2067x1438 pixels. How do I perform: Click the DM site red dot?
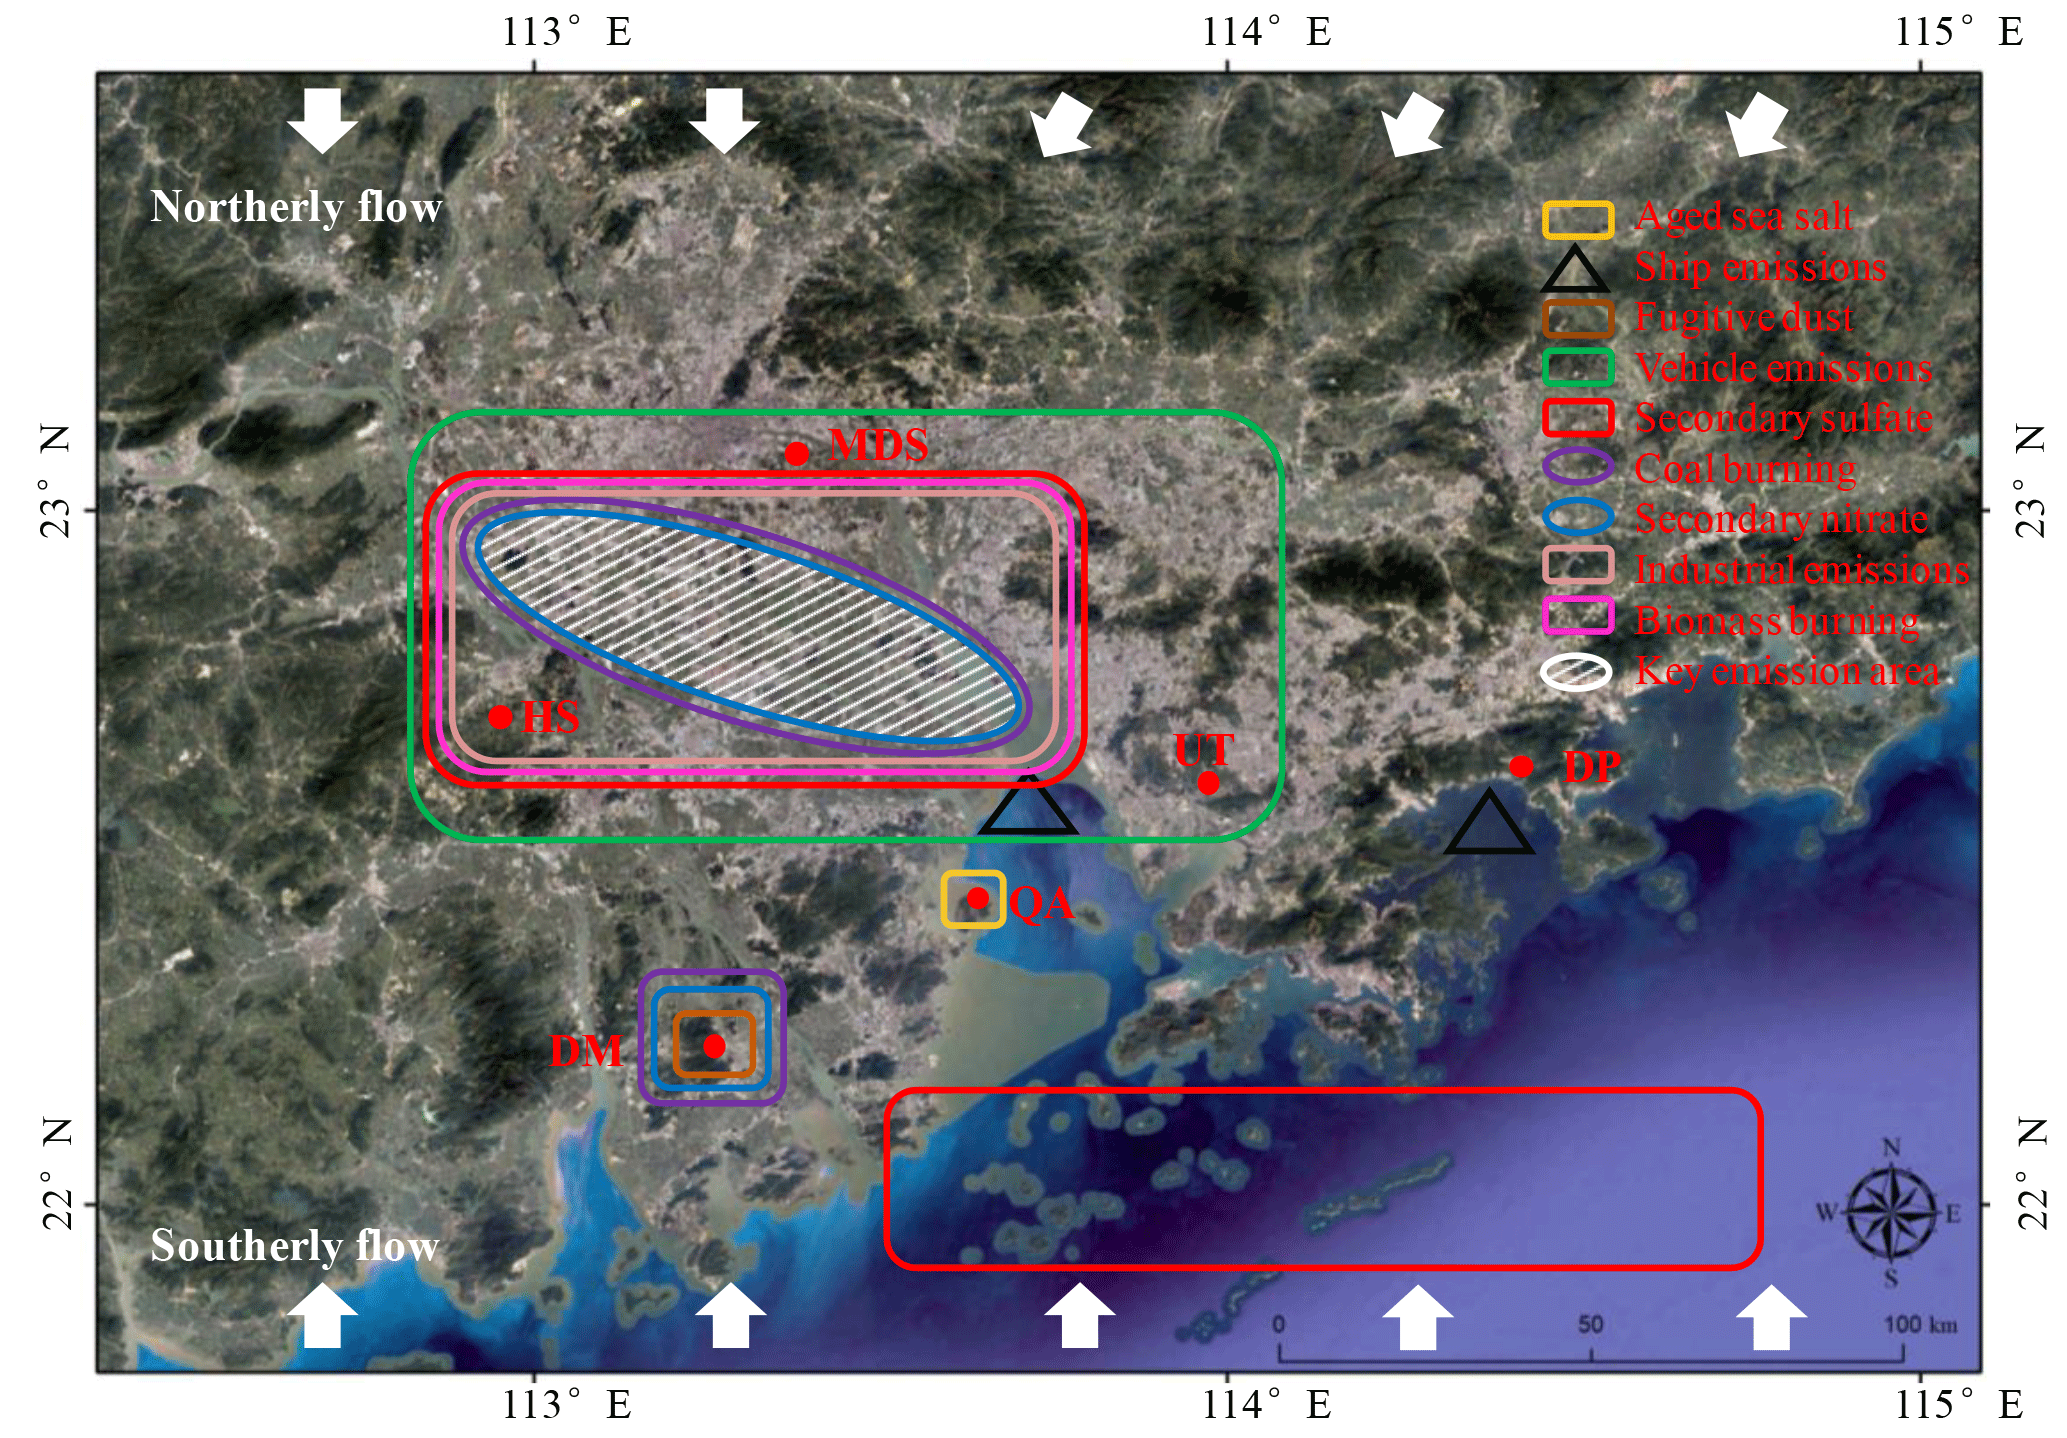714,1046
